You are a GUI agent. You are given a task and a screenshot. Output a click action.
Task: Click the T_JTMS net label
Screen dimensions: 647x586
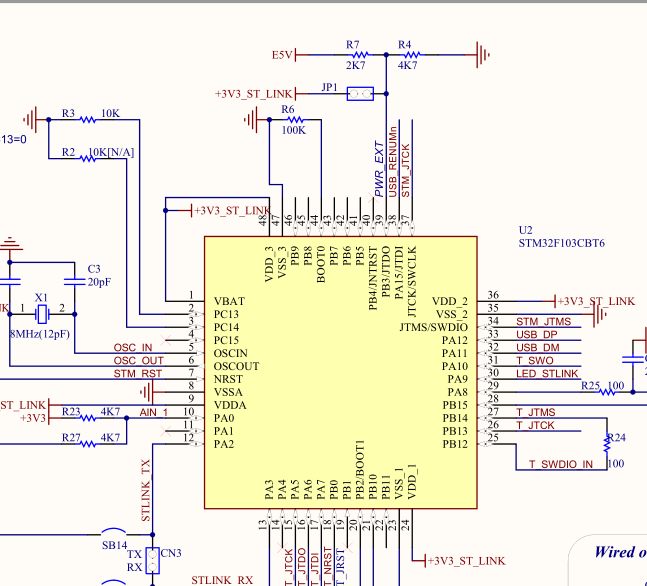[x=536, y=412]
